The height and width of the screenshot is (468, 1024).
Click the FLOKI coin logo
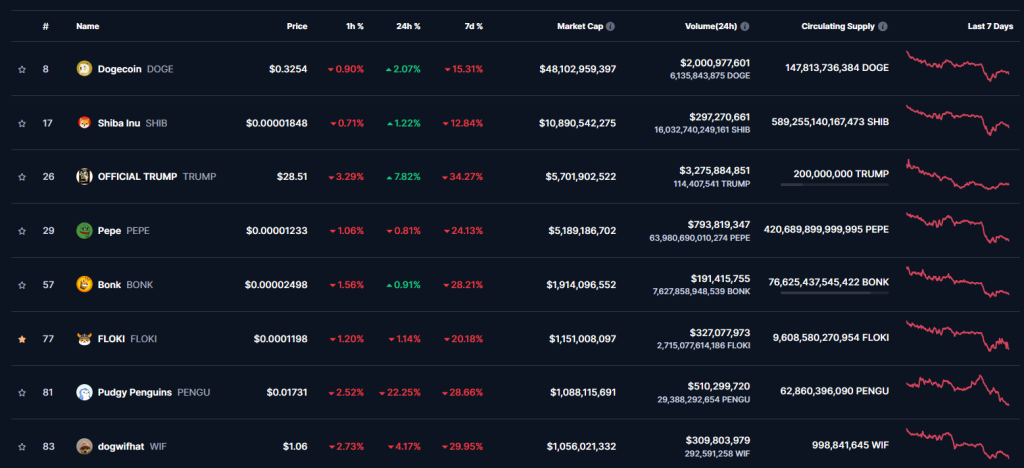click(x=84, y=339)
